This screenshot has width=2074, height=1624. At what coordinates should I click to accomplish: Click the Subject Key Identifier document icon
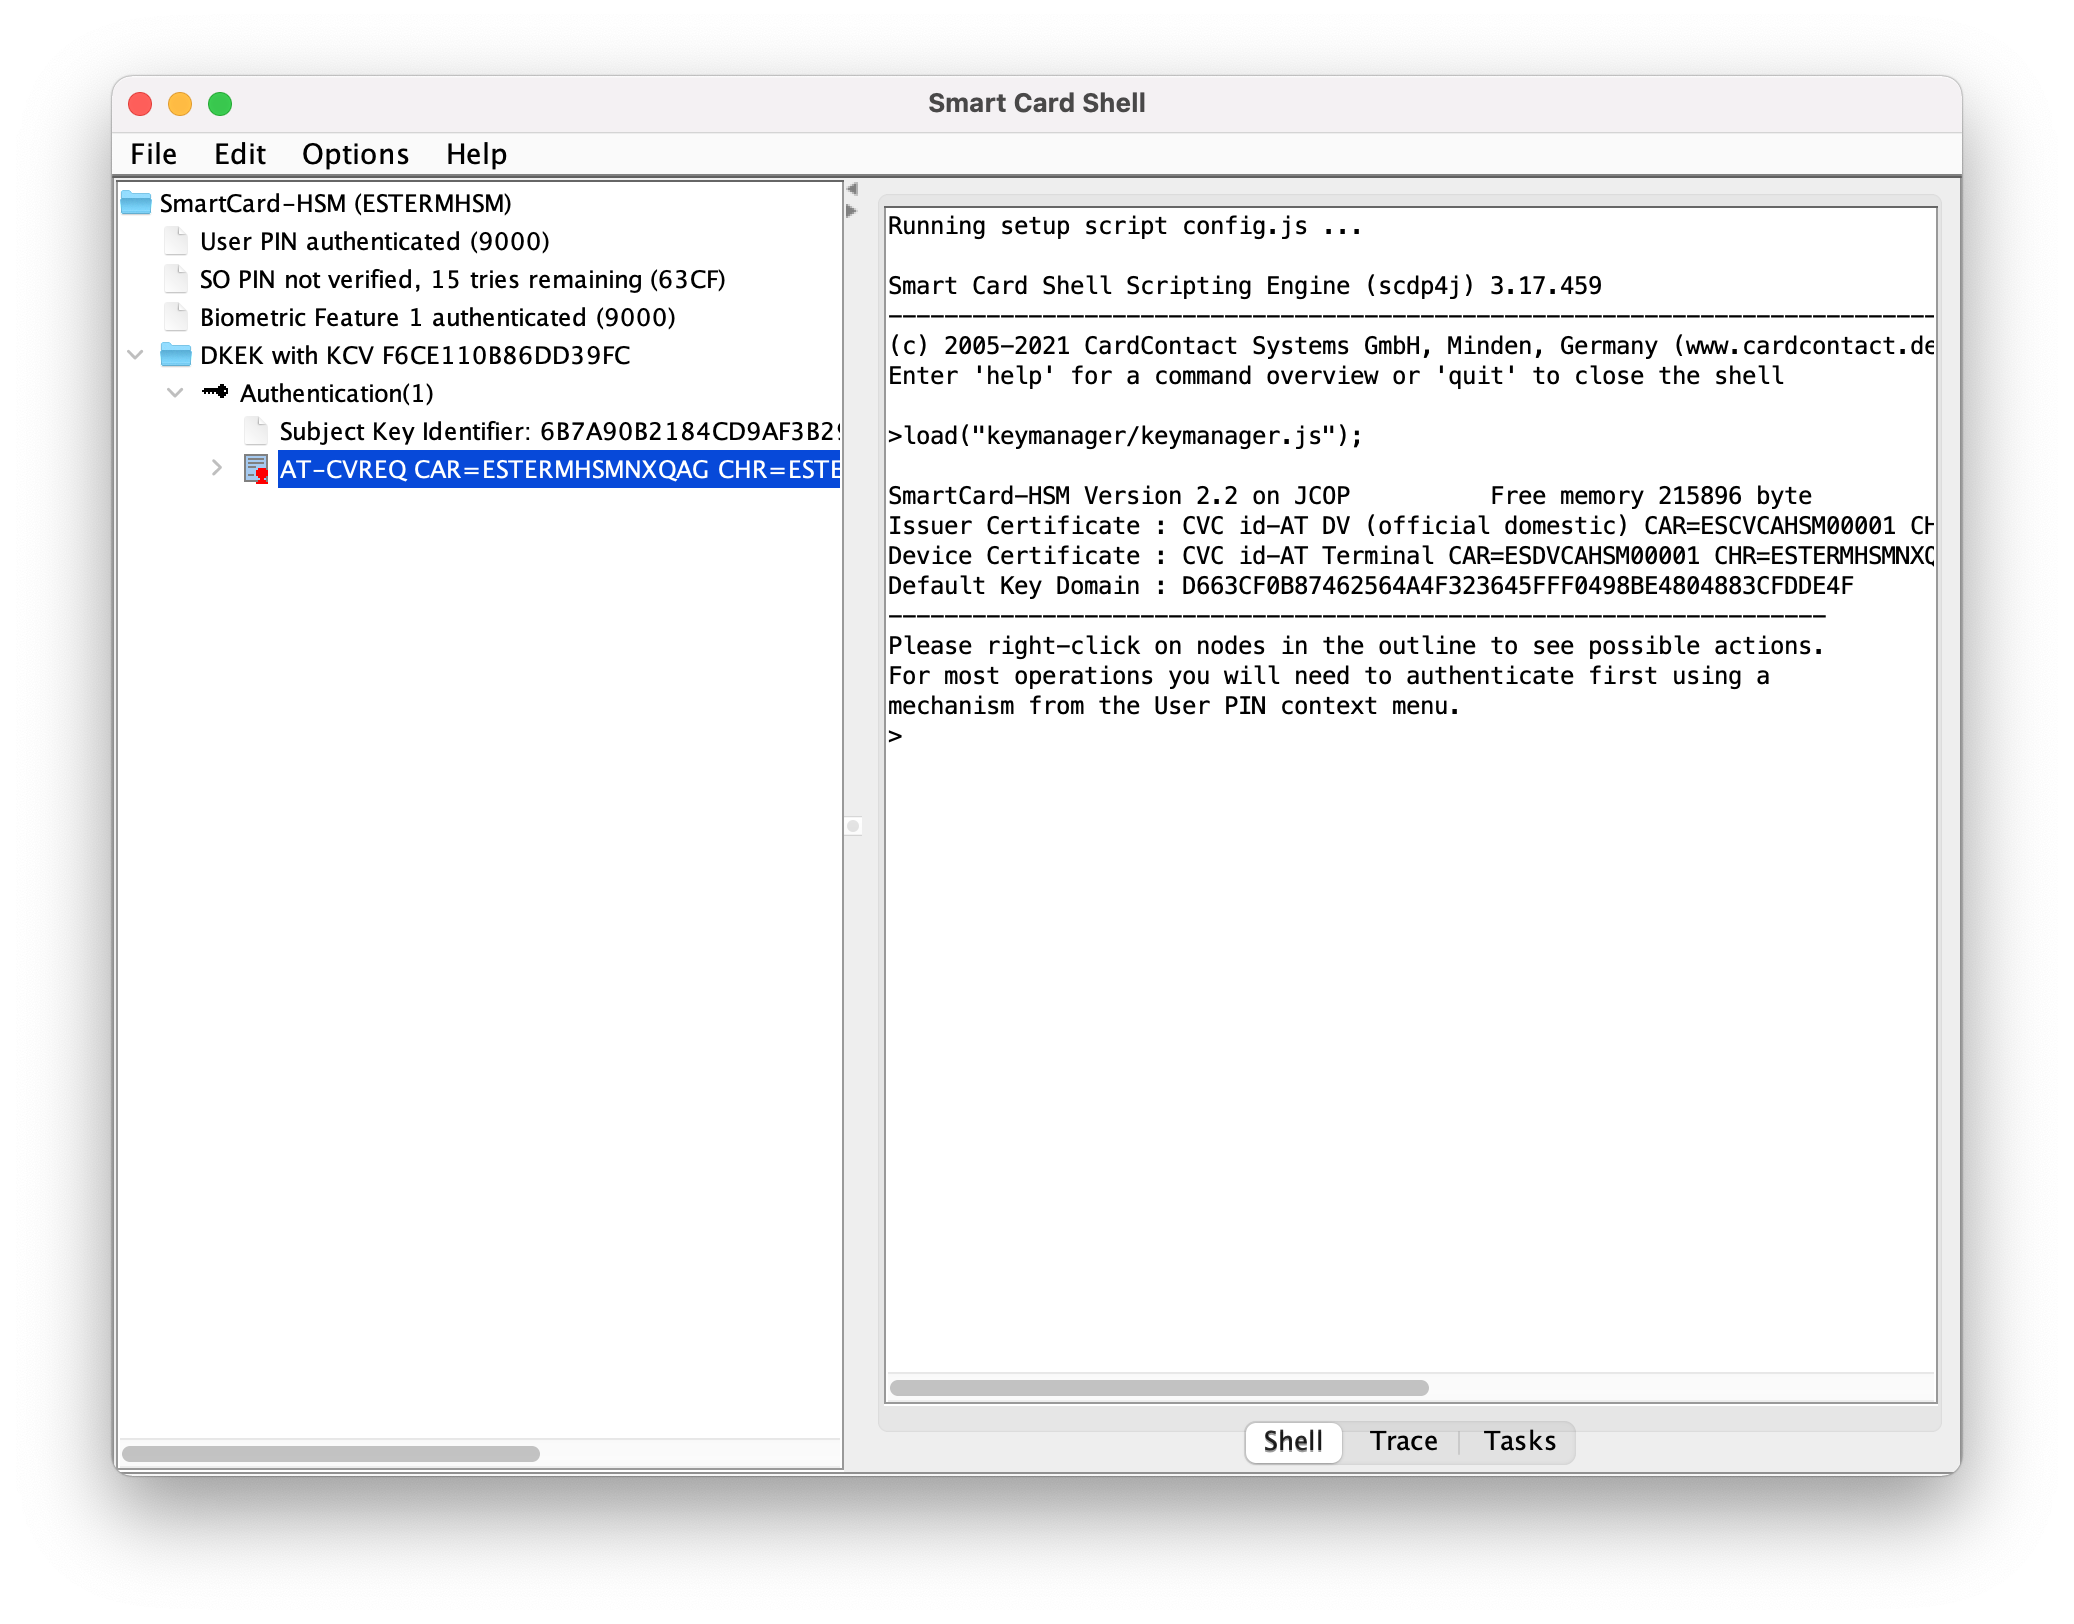click(x=256, y=431)
